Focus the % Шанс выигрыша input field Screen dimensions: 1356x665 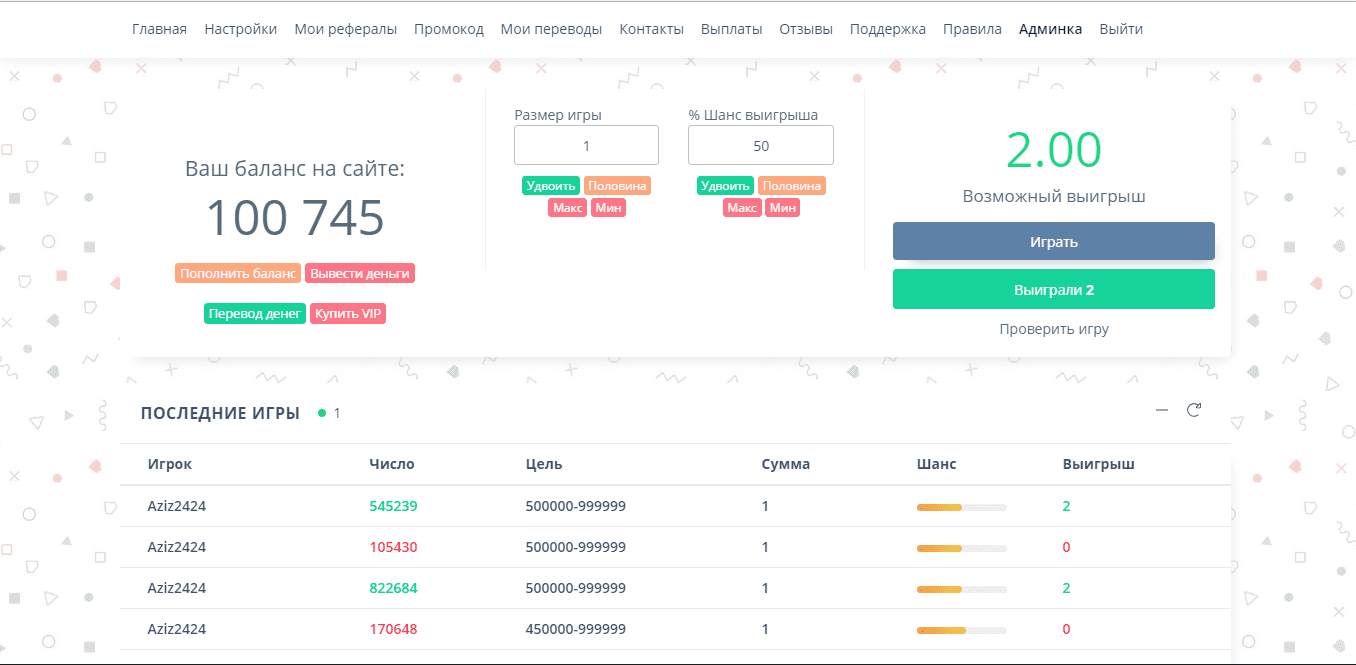[760, 146]
